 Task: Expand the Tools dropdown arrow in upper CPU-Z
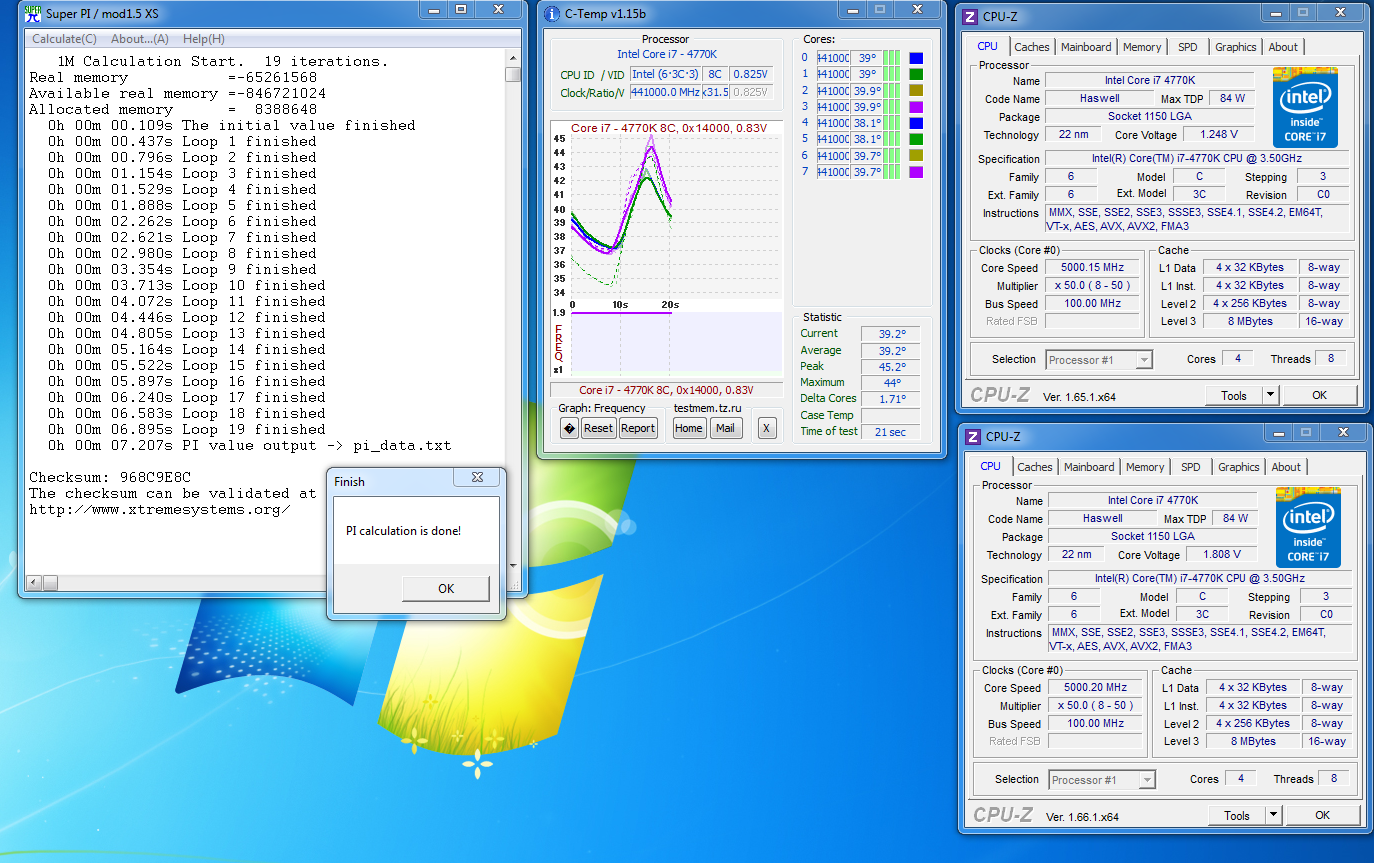pyautogui.click(x=1270, y=395)
